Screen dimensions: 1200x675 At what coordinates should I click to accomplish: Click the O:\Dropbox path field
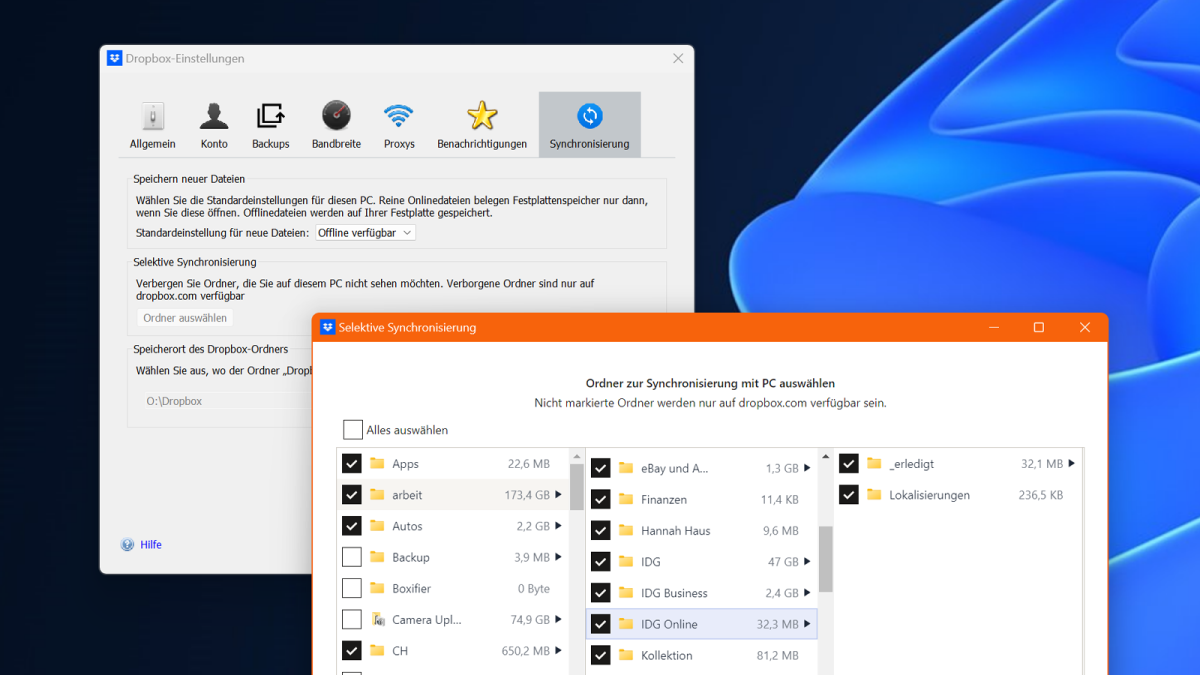(x=226, y=401)
